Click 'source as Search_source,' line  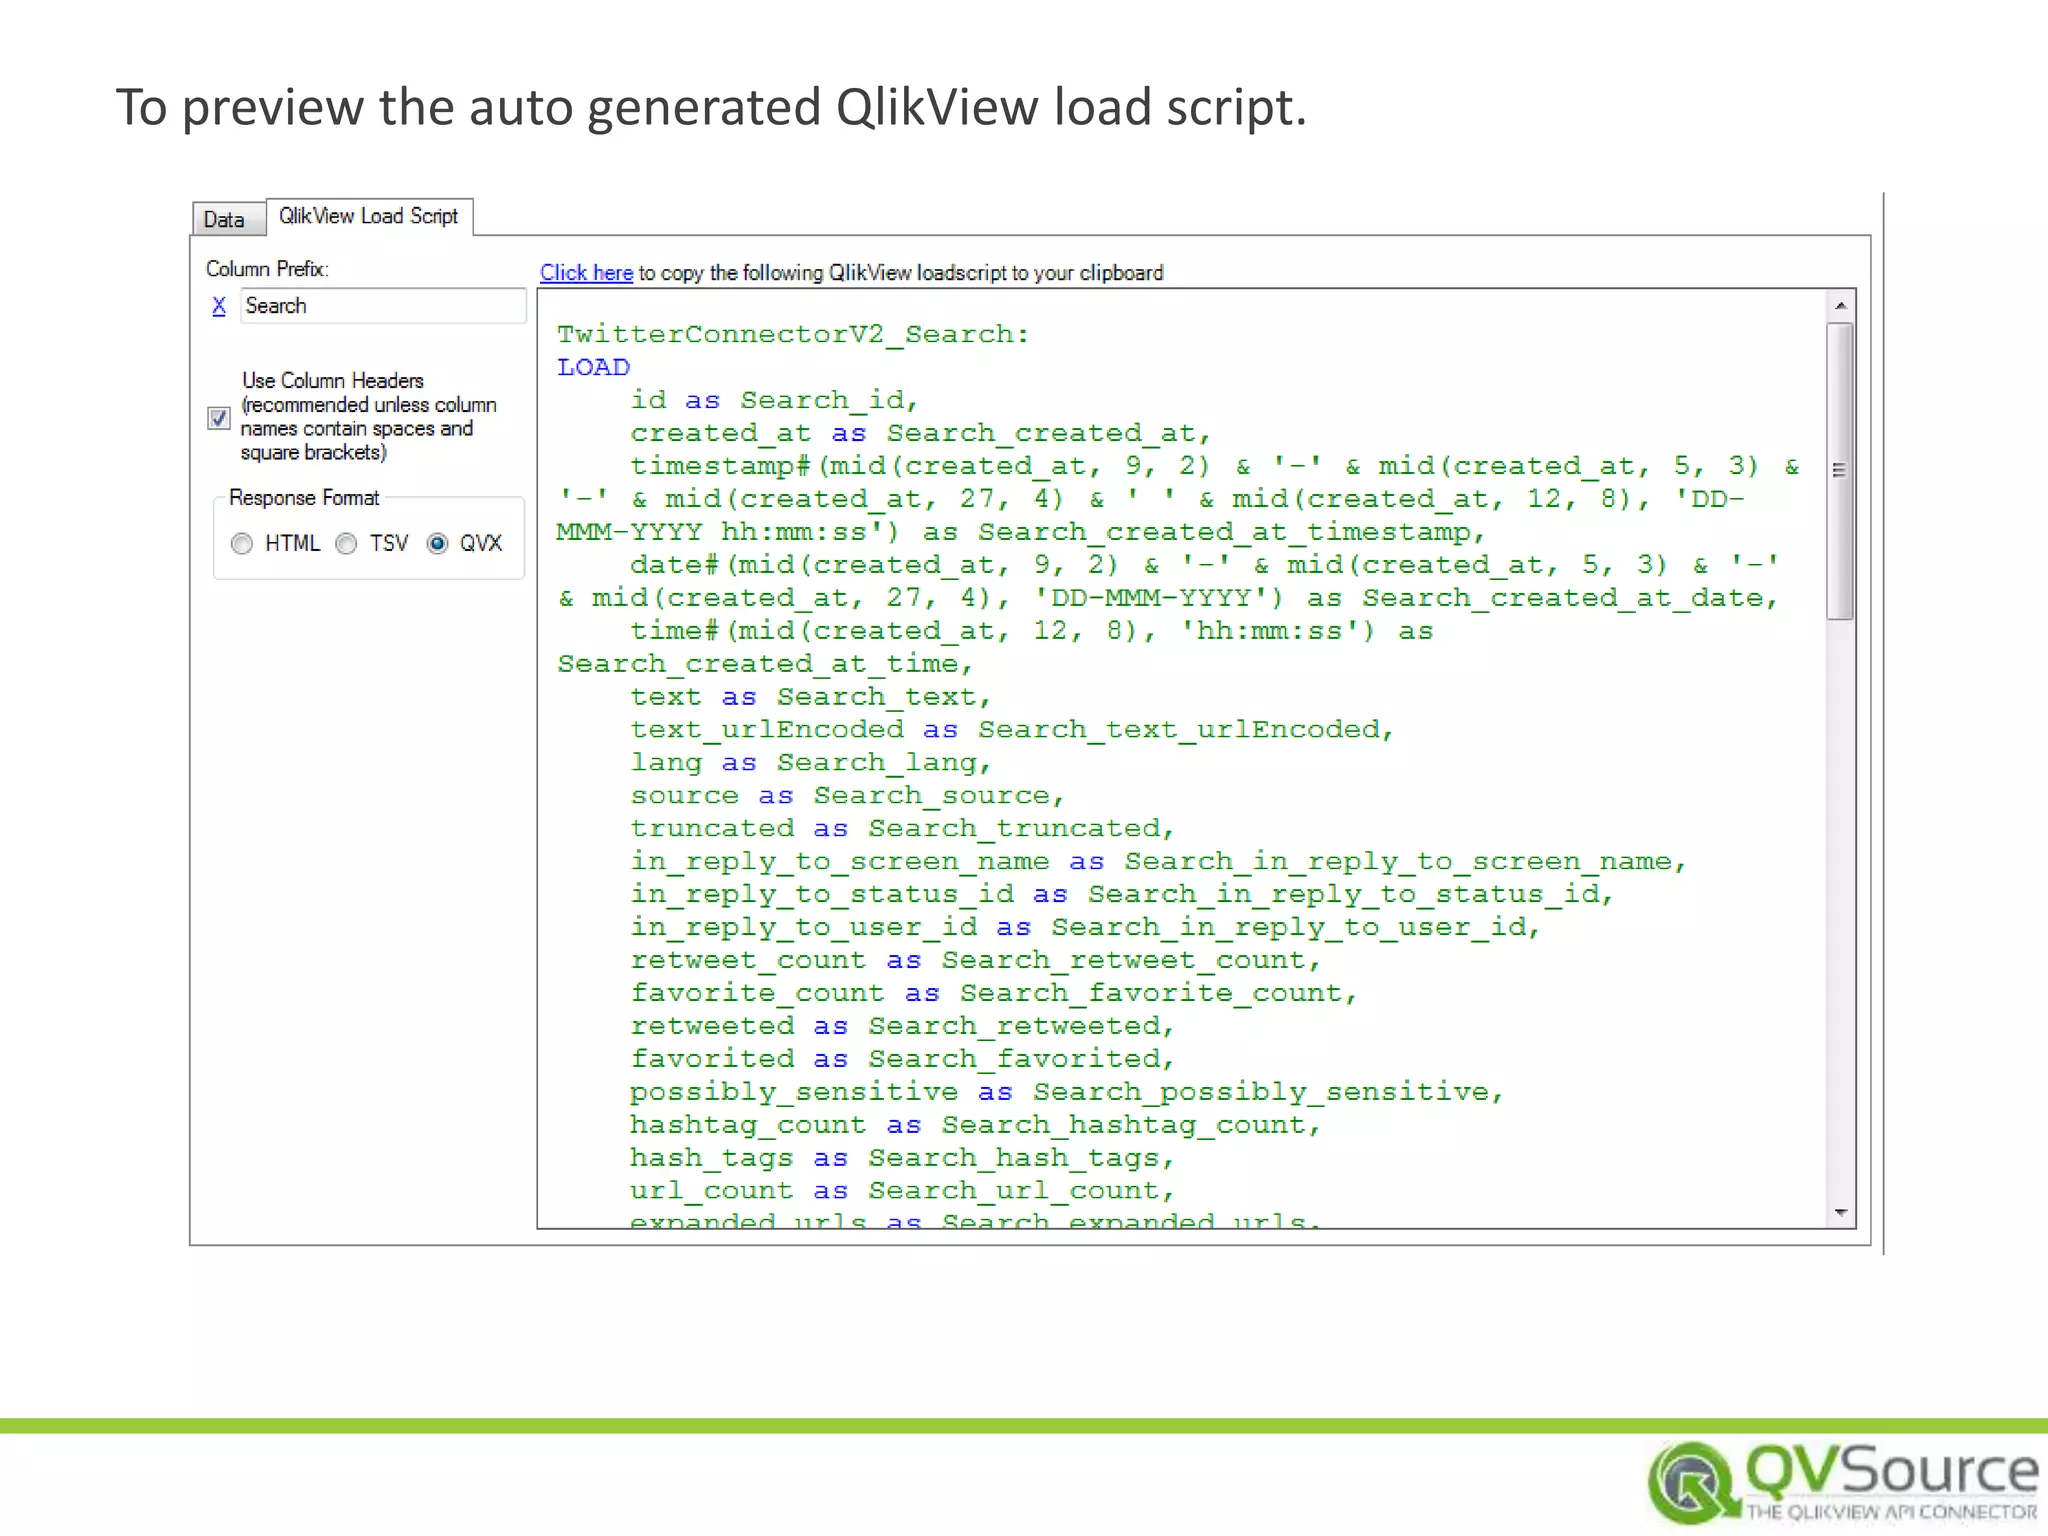pos(847,796)
